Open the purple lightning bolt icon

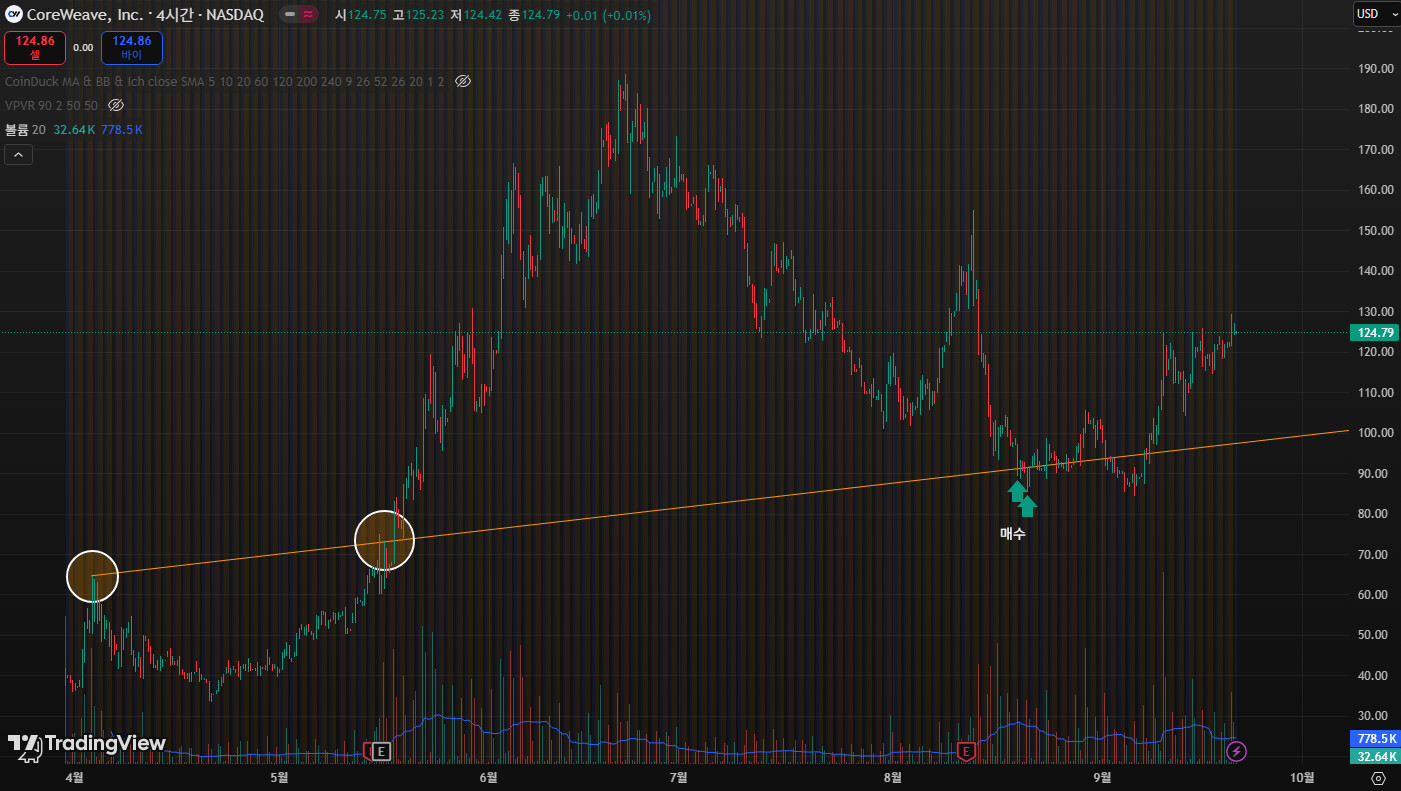(x=1237, y=751)
